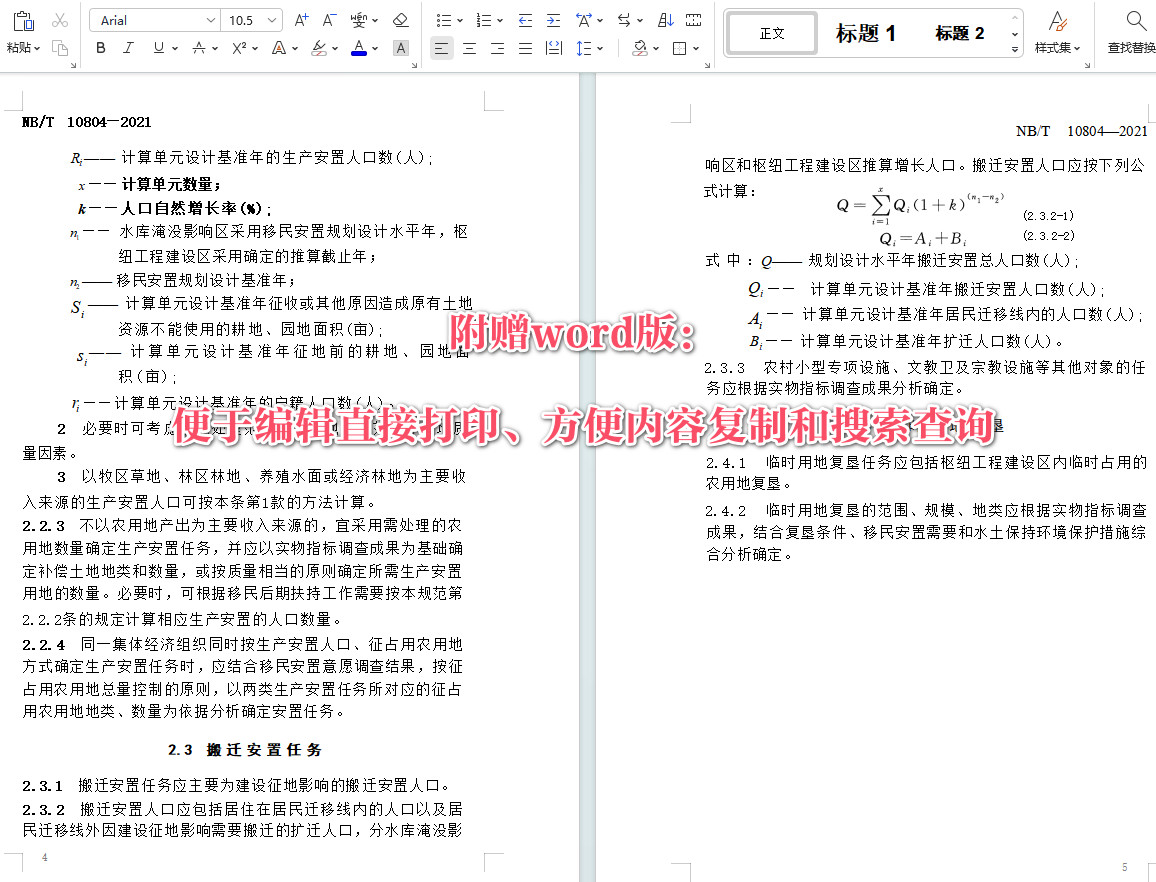Select the 正文 style

pyautogui.click(x=771, y=32)
